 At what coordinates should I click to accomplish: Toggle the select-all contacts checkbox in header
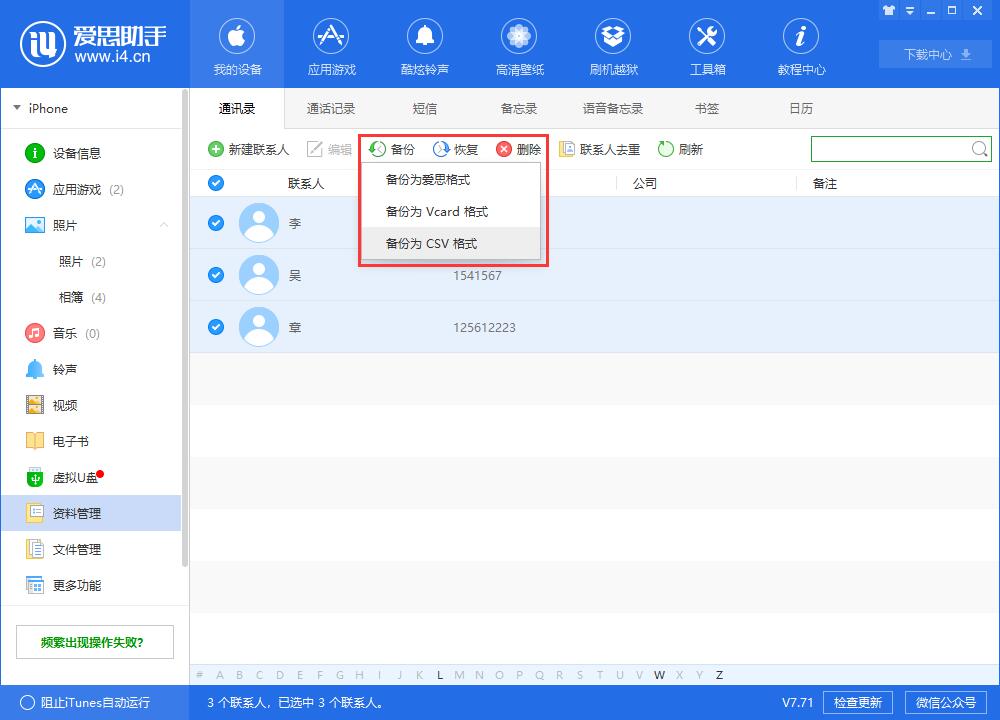216,183
